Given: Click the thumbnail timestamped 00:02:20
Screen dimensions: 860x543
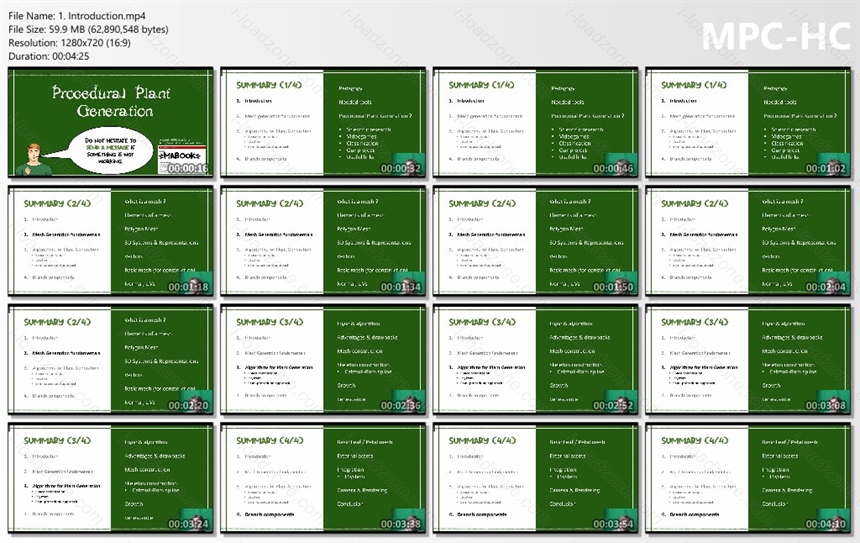Looking at the screenshot, I should [x=111, y=360].
